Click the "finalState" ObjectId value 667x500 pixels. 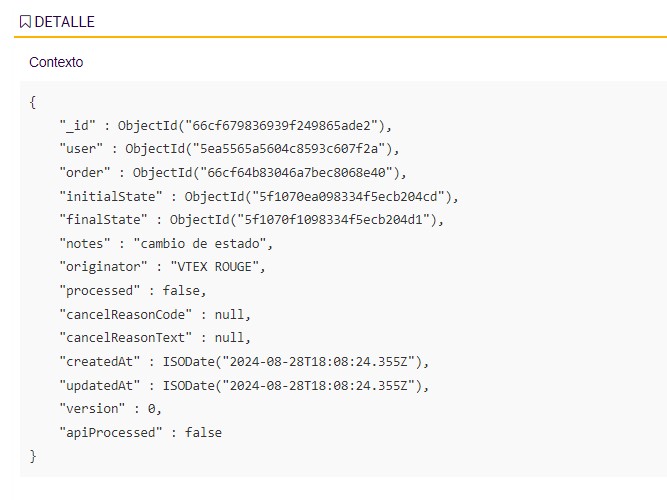tap(306, 219)
